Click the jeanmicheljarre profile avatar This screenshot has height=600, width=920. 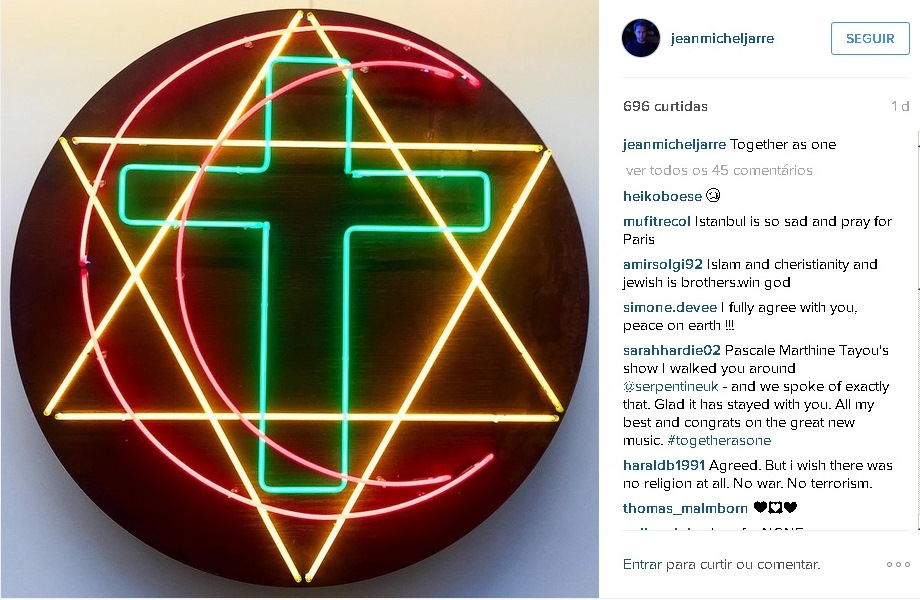click(x=641, y=38)
